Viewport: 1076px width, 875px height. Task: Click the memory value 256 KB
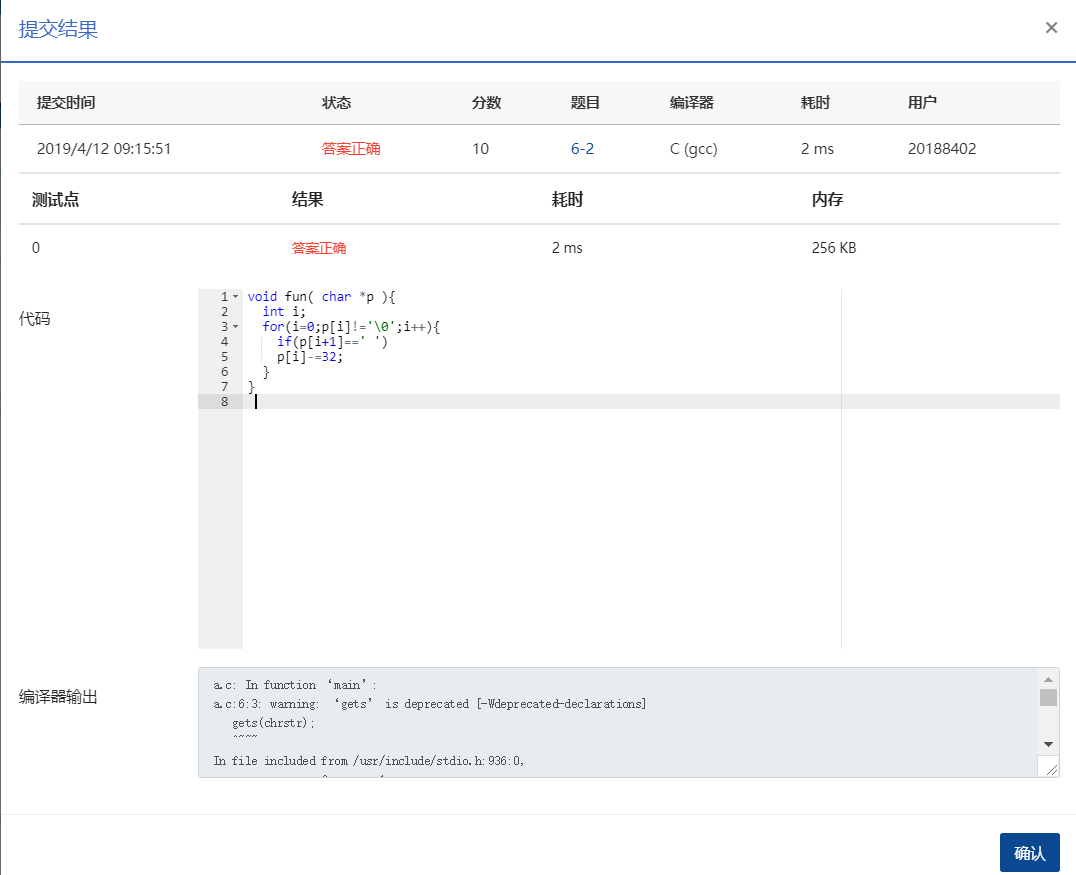[x=834, y=248]
